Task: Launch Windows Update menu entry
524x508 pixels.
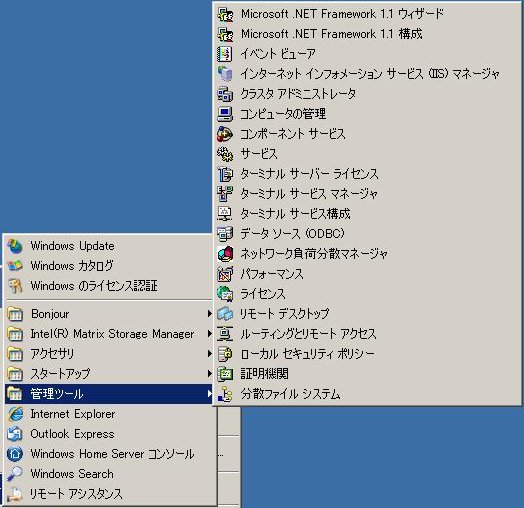Action: click(x=109, y=246)
